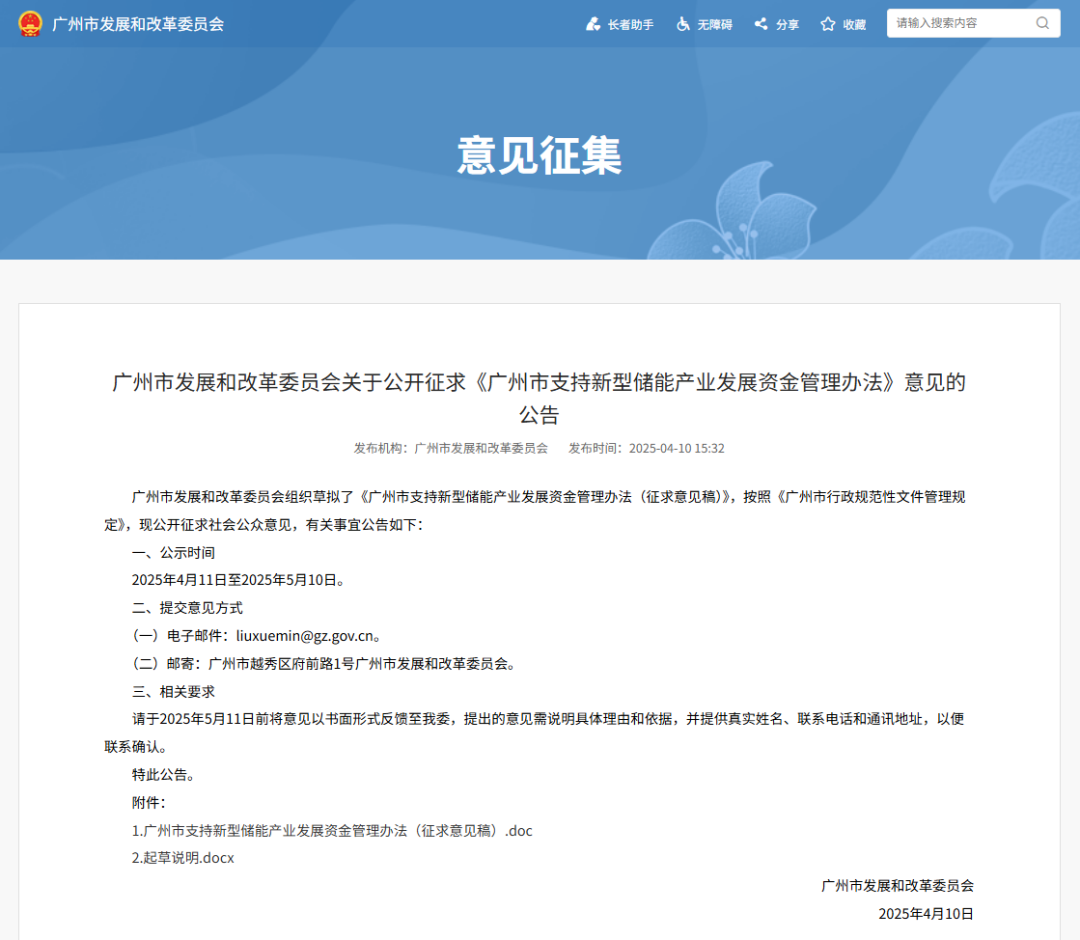Click the 意见征集 banner heading
The image size is (1080, 940).
point(540,155)
